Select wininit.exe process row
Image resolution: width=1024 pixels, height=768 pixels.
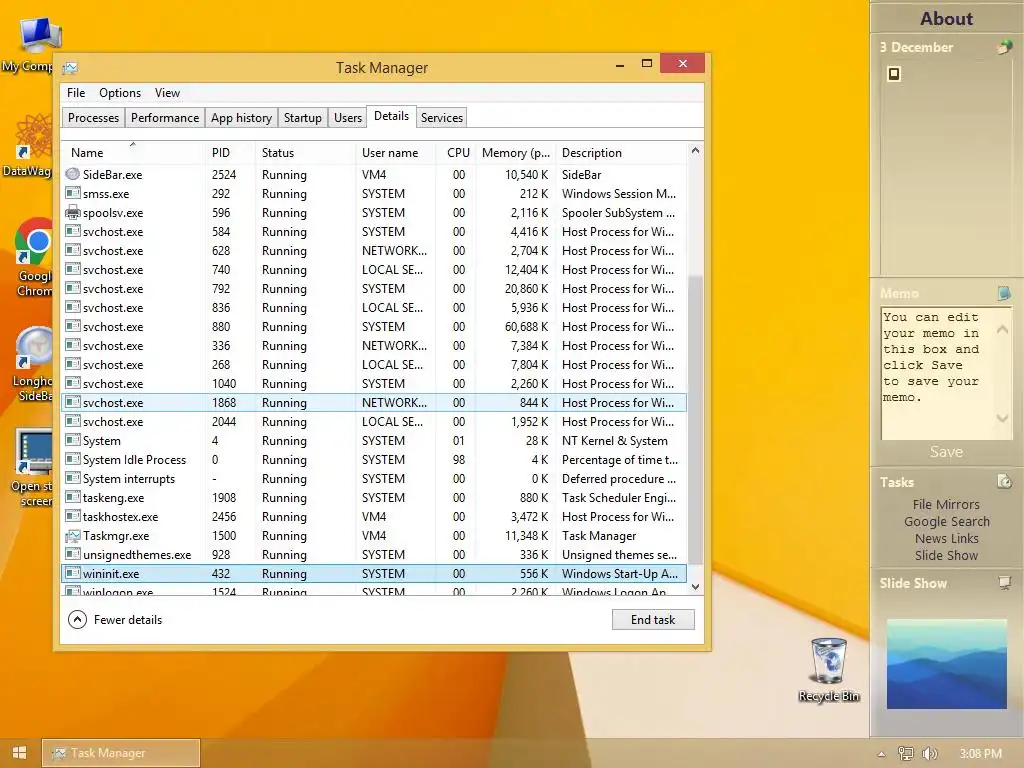click(x=374, y=573)
